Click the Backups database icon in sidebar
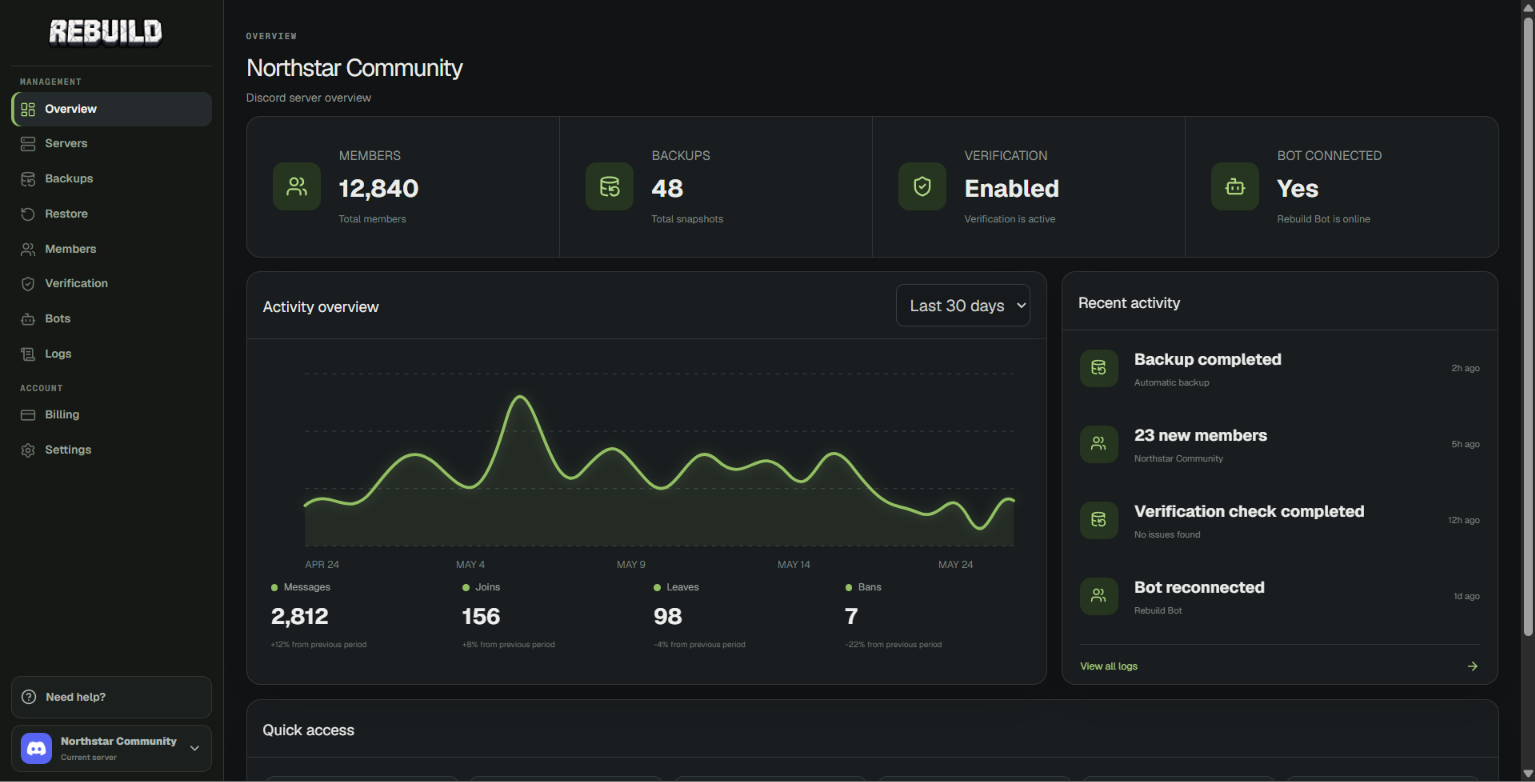The image size is (1535, 782). [28, 179]
